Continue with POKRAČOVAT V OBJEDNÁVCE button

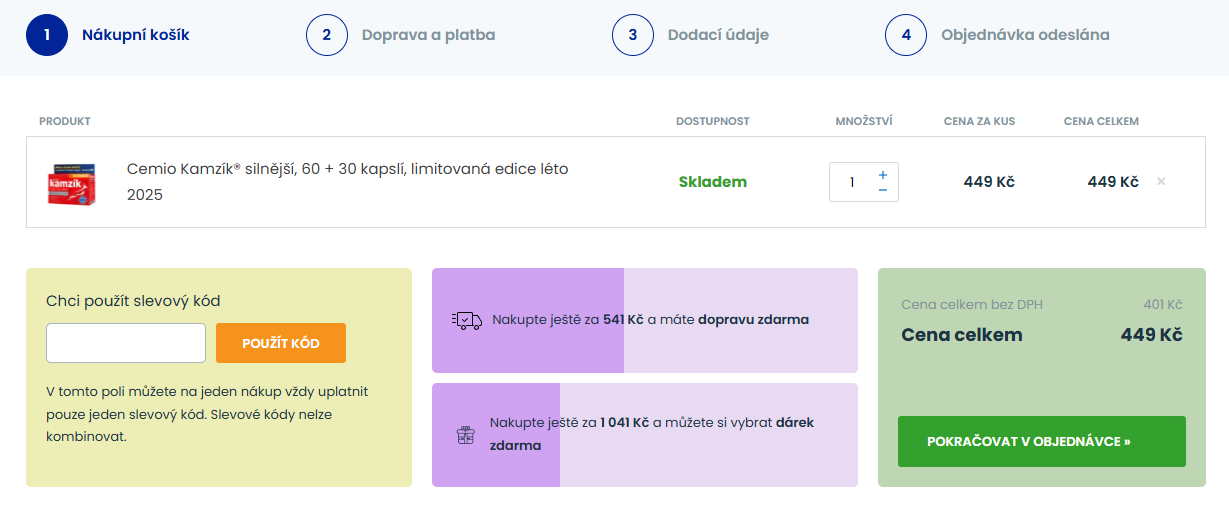(x=1042, y=441)
